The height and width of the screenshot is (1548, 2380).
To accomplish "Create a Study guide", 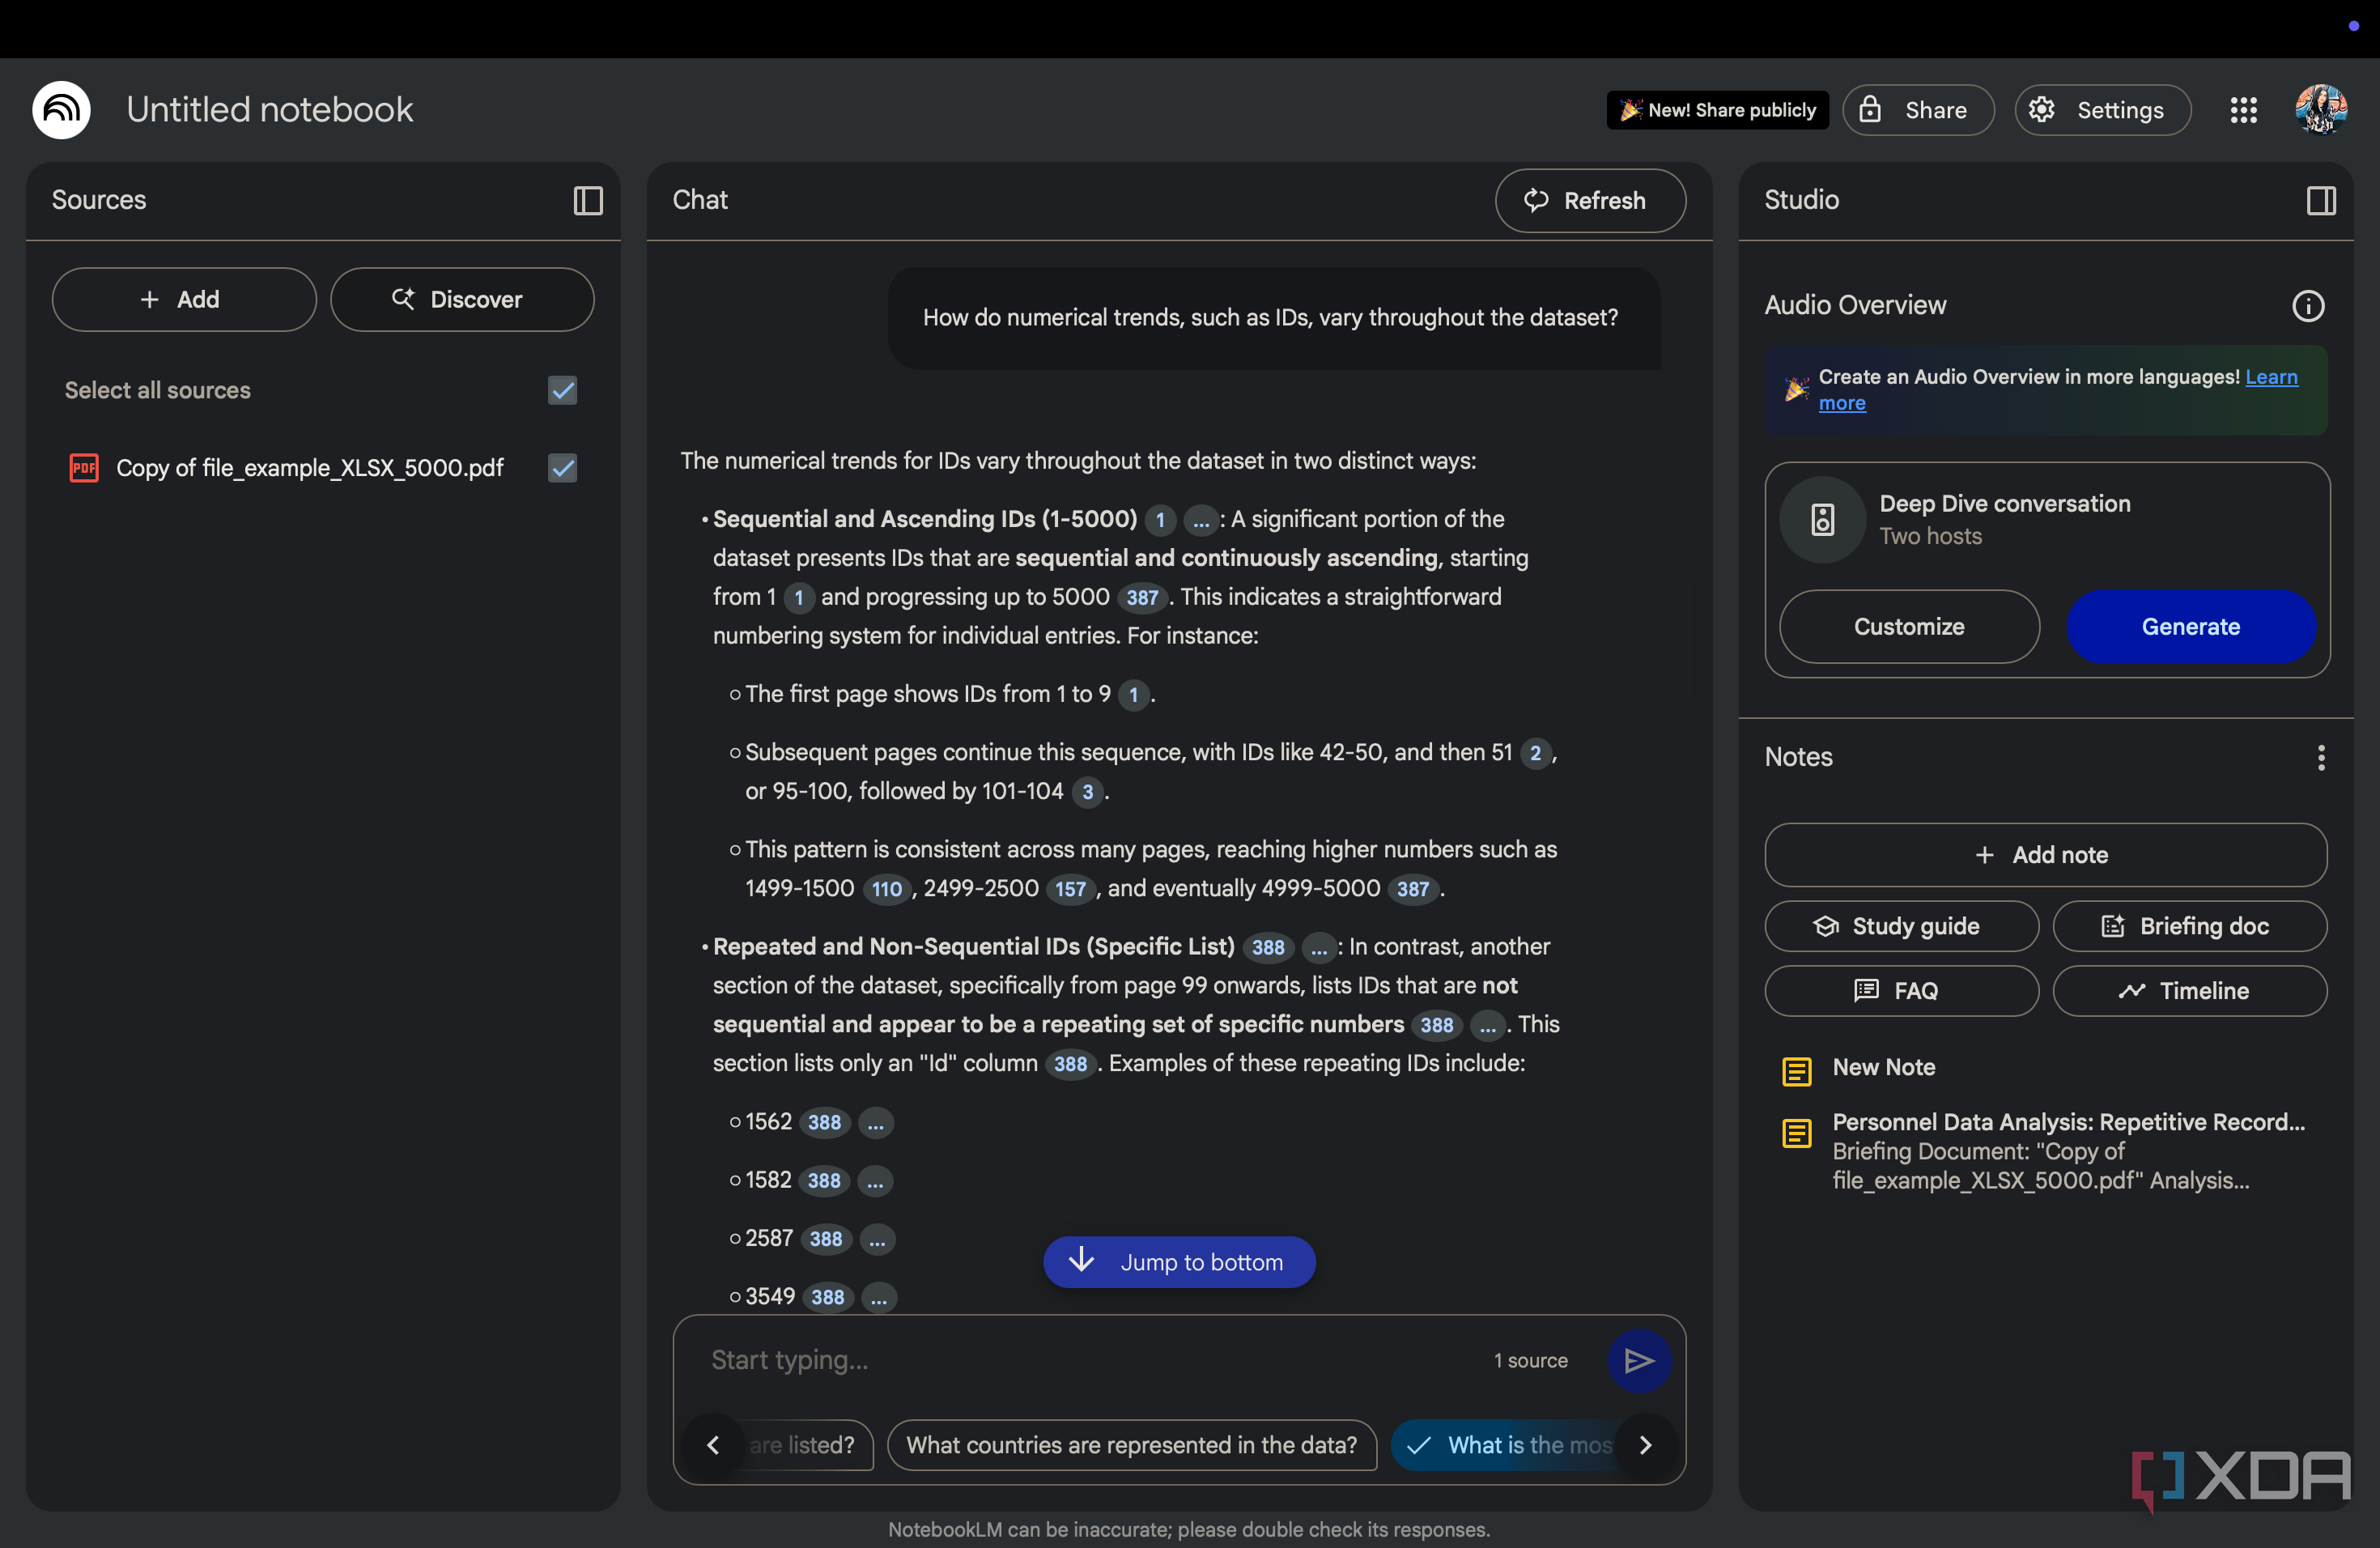I will click(1901, 927).
